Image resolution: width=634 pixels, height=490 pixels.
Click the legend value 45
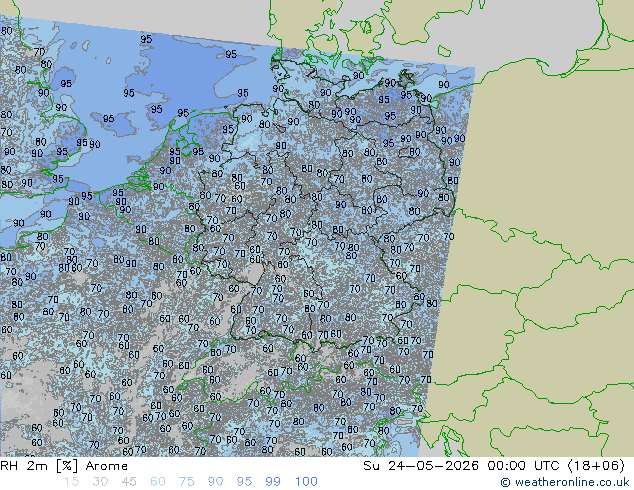click(129, 482)
